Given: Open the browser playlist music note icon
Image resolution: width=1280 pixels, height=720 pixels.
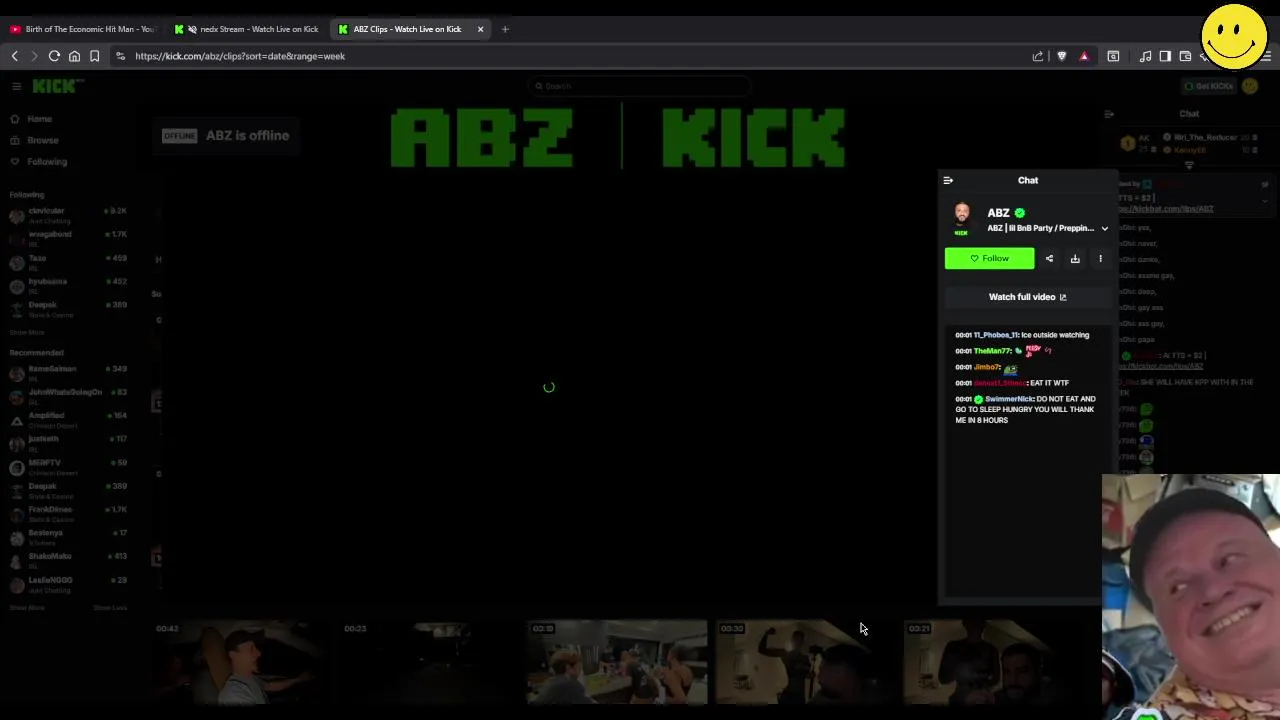Looking at the screenshot, I should (1146, 56).
